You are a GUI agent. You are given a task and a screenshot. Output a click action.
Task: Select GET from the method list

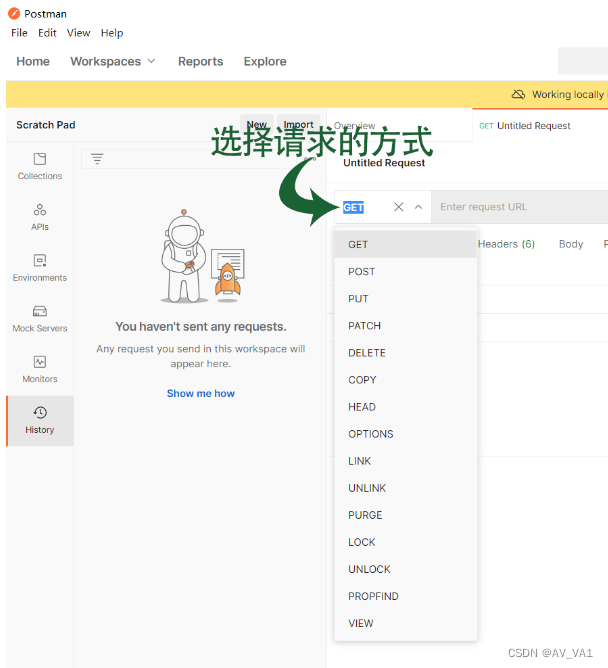(405, 245)
